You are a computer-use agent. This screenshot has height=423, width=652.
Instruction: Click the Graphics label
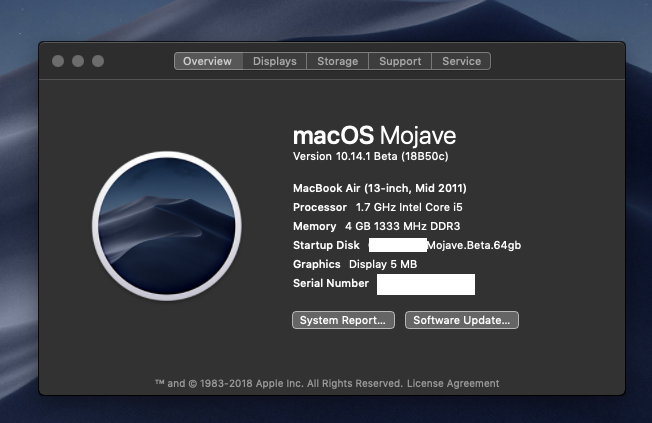click(x=316, y=264)
